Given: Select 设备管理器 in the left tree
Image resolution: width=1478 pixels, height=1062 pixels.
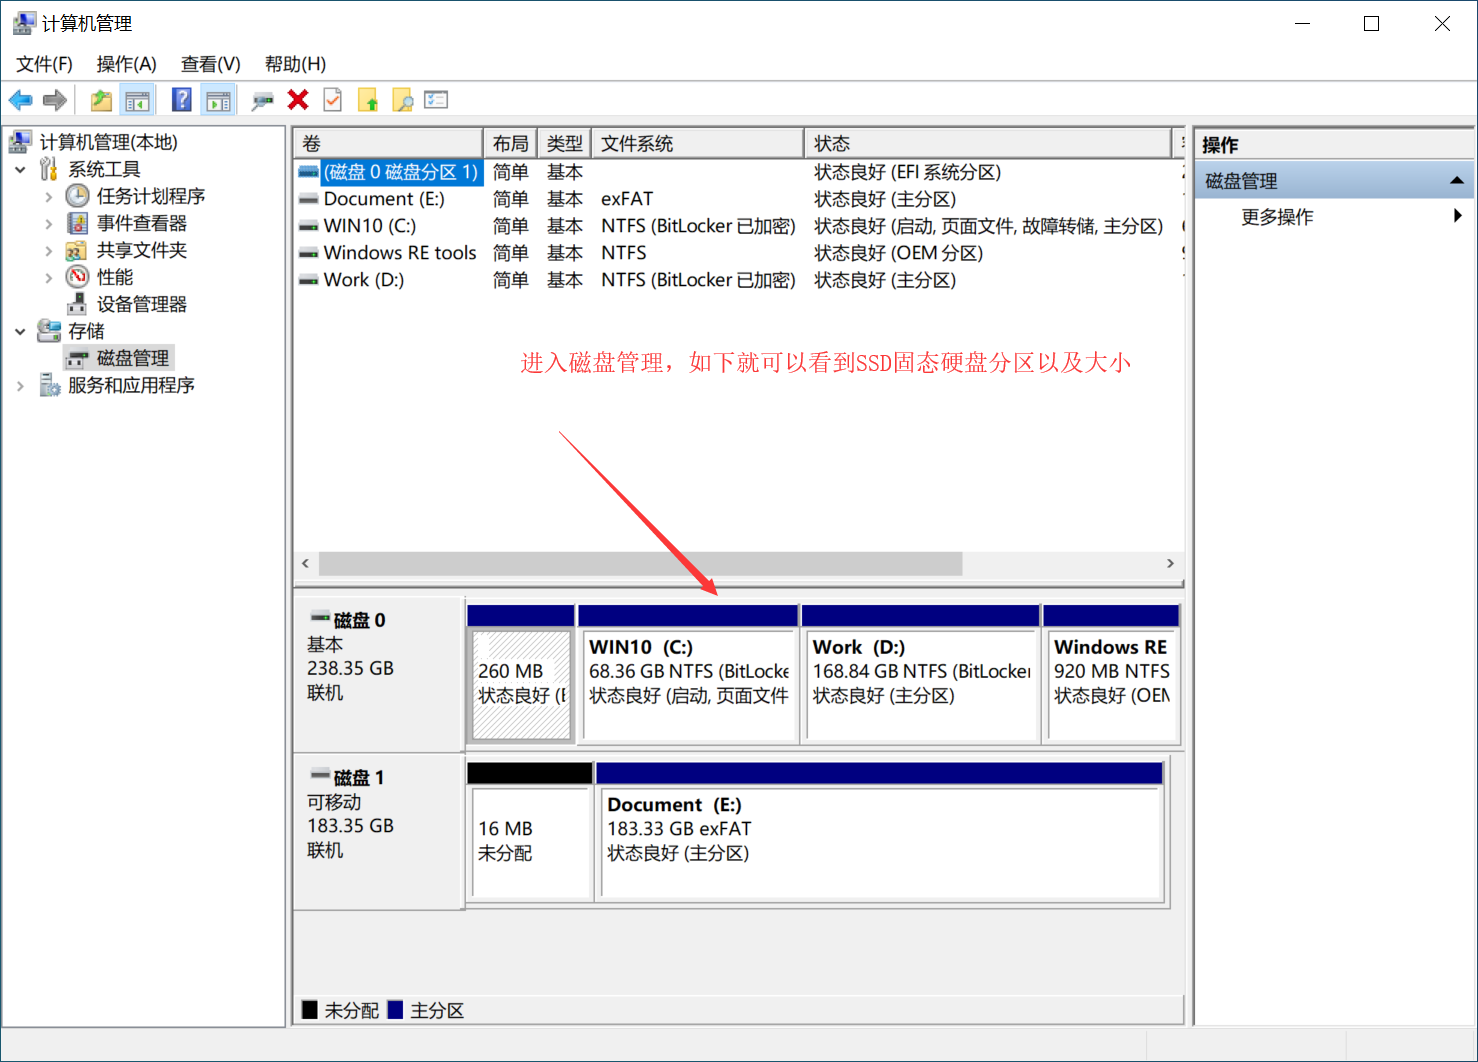Looking at the screenshot, I should coord(141,305).
